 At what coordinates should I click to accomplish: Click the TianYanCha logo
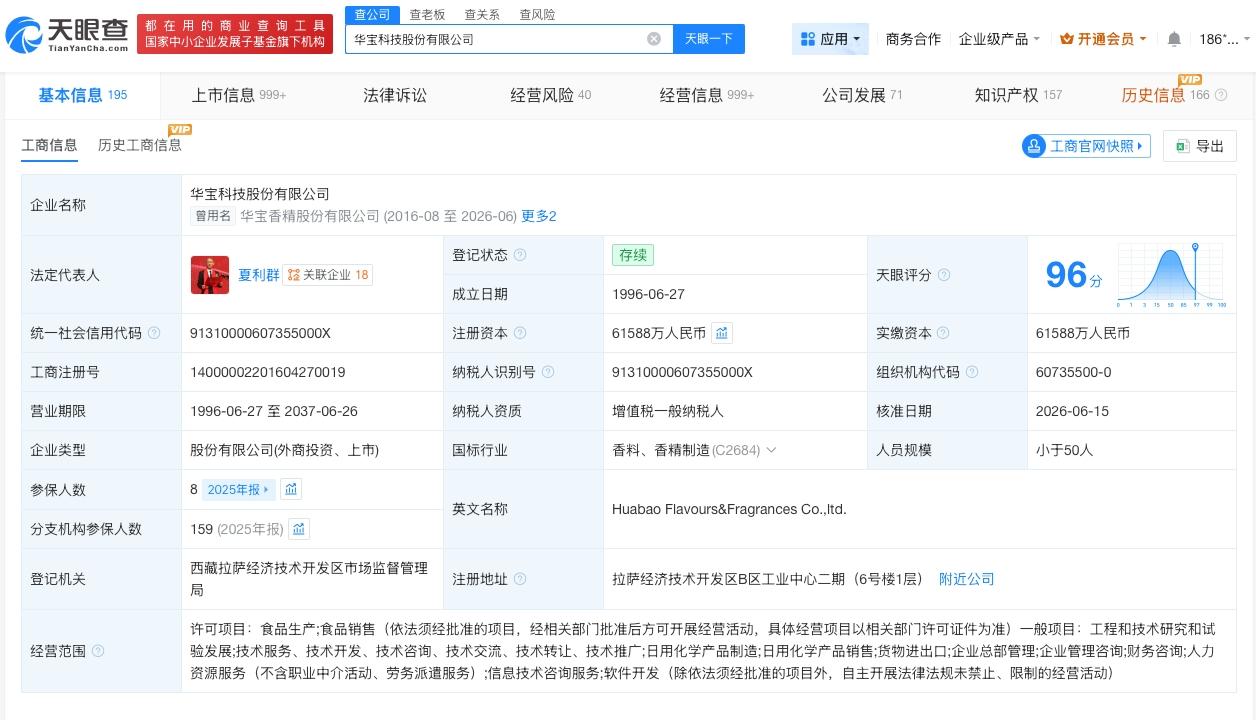pyautogui.click(x=67, y=36)
